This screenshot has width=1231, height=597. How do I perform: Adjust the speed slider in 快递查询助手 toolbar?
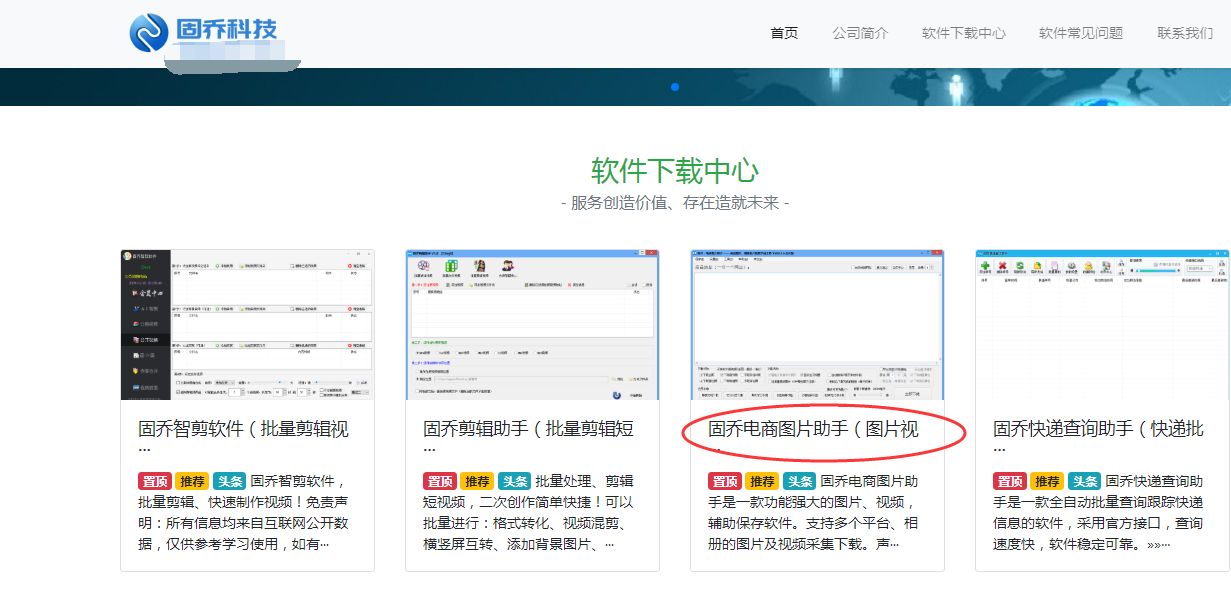(x=1156, y=271)
